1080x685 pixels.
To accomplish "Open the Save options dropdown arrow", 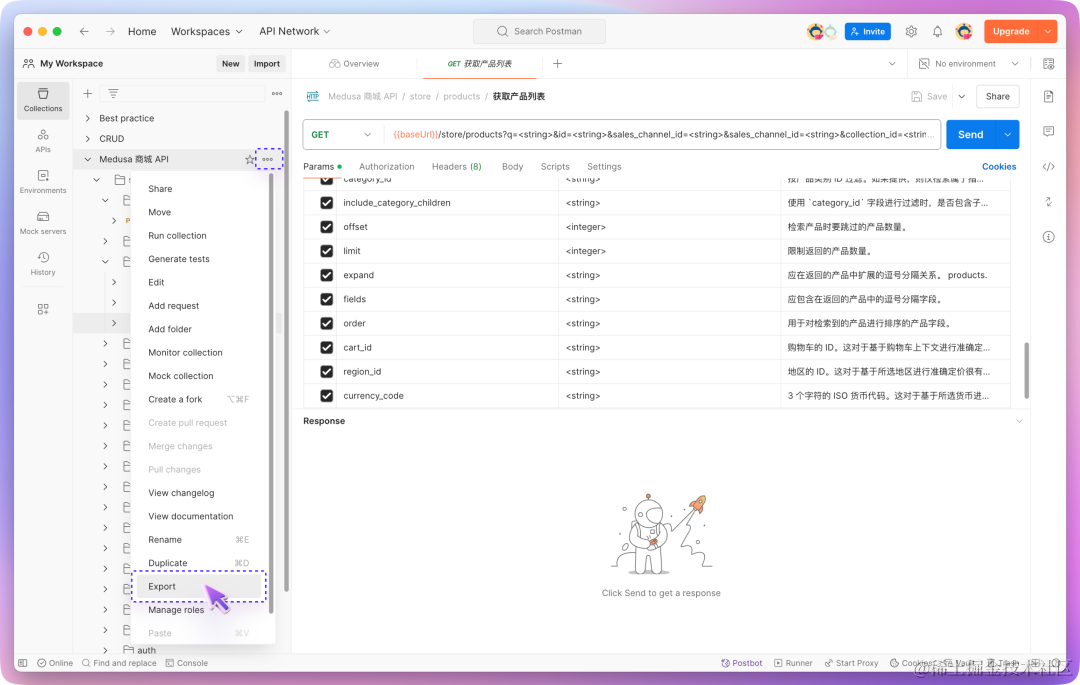I will point(962,97).
